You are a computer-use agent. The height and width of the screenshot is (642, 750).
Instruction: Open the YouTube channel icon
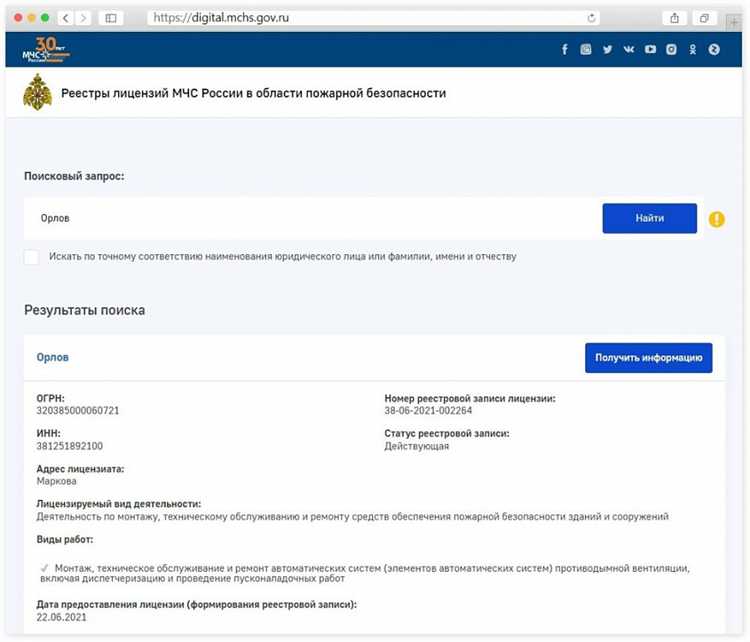650,49
